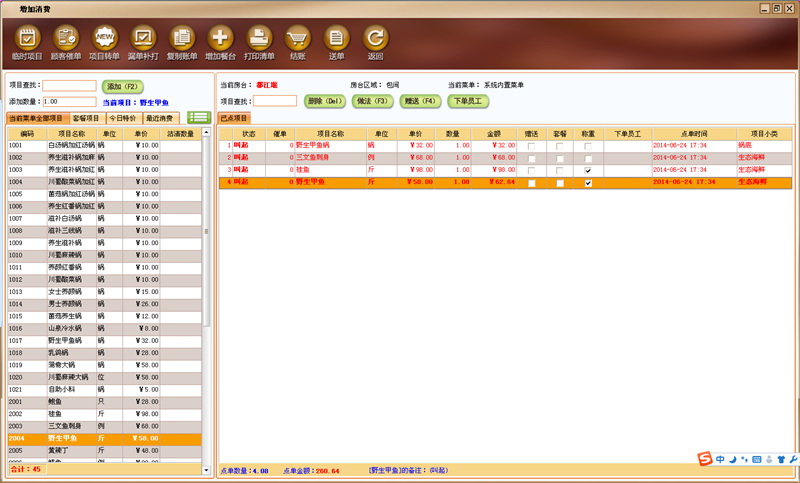Click the 删除 (Del) button
The image size is (800, 483).
tap(325, 101)
